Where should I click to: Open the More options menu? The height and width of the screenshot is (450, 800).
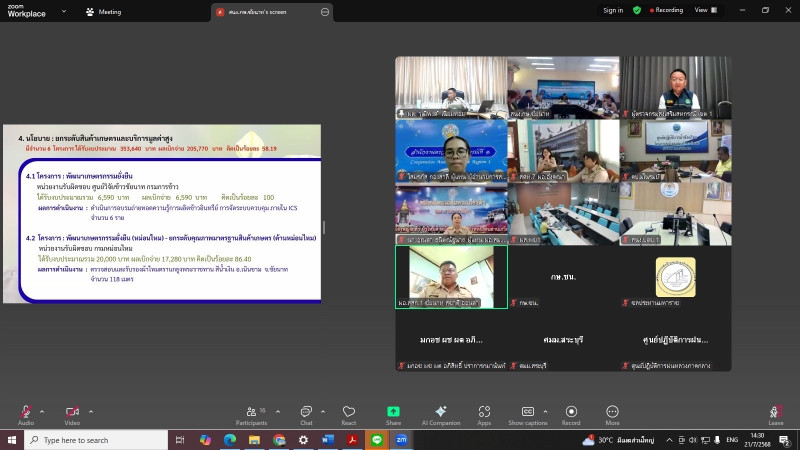(x=612, y=414)
